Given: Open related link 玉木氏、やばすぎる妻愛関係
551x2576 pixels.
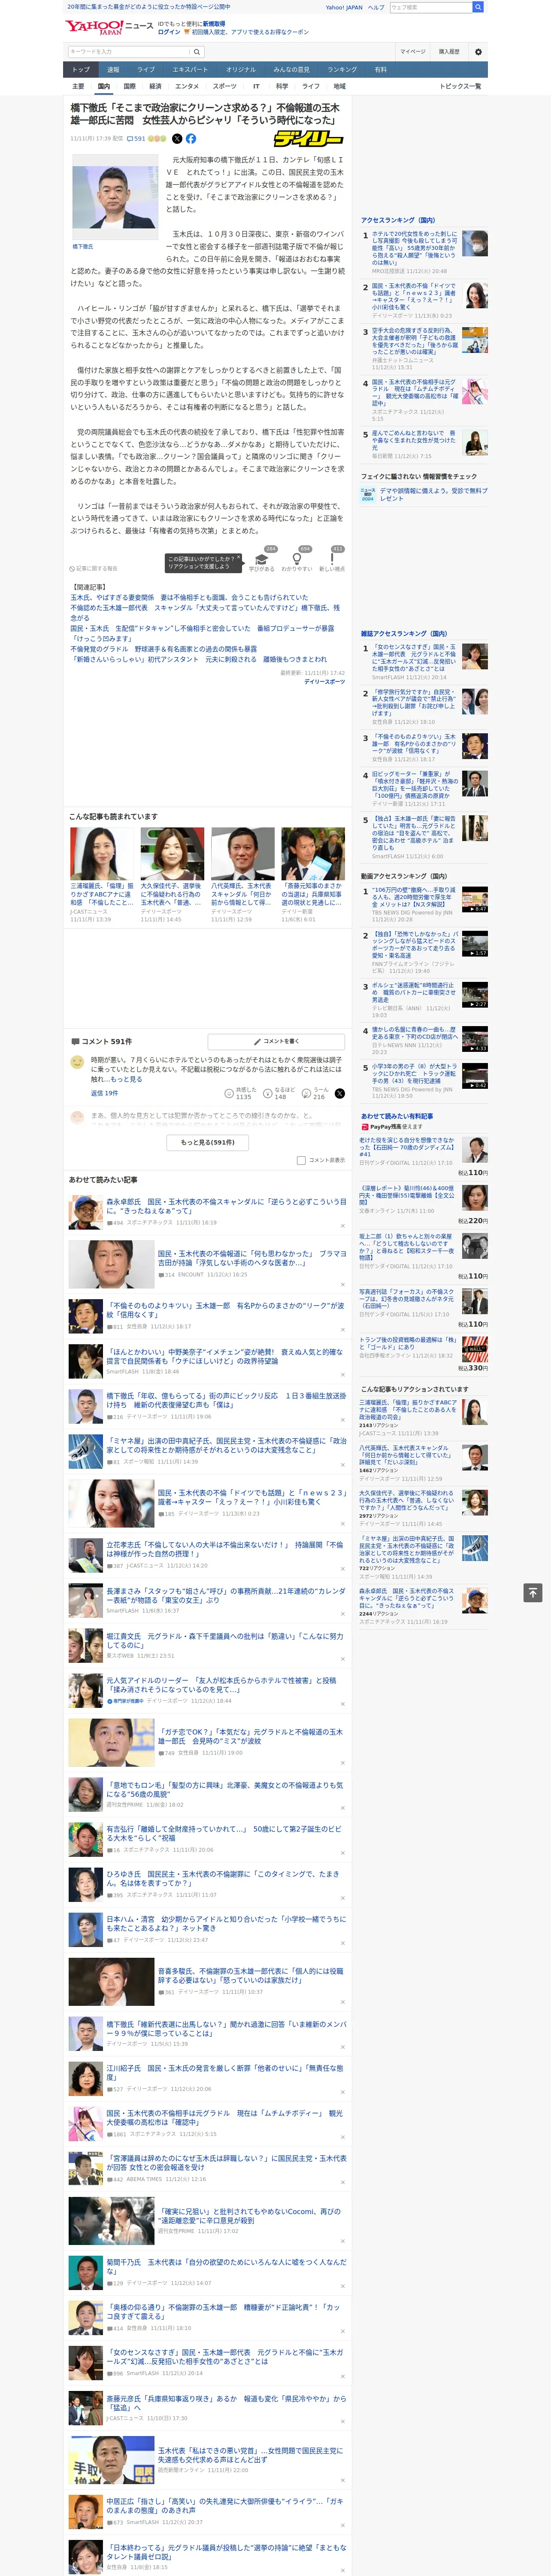Looking at the screenshot, I should click(x=189, y=597).
